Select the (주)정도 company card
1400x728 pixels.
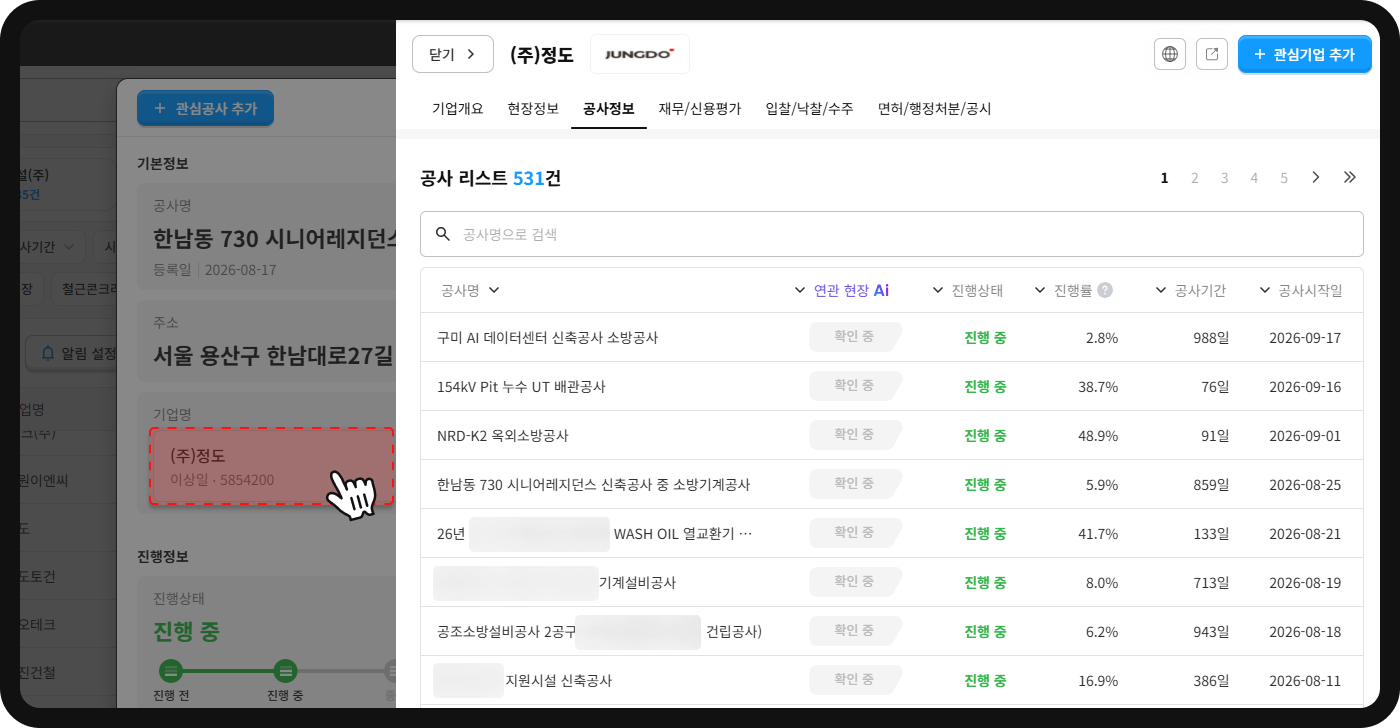coord(271,466)
